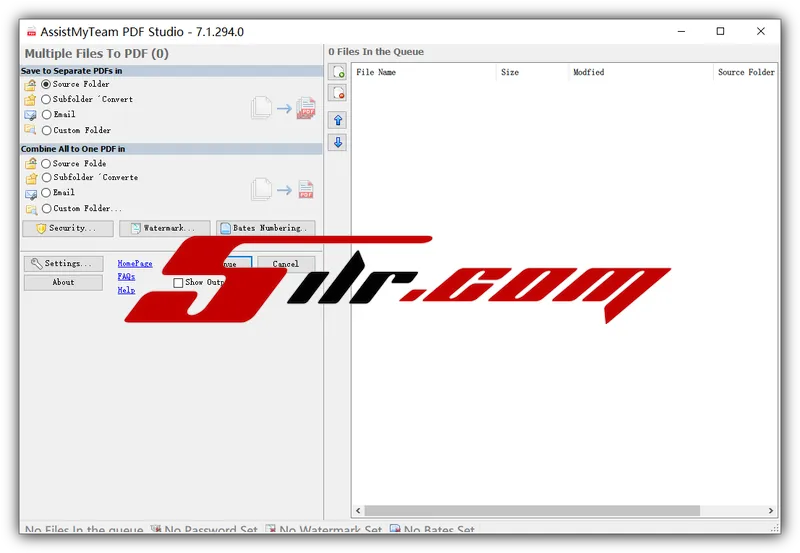
Task: Select Subfolder 'Converte' under Combine All to One PDF
Action: [x=89, y=178]
